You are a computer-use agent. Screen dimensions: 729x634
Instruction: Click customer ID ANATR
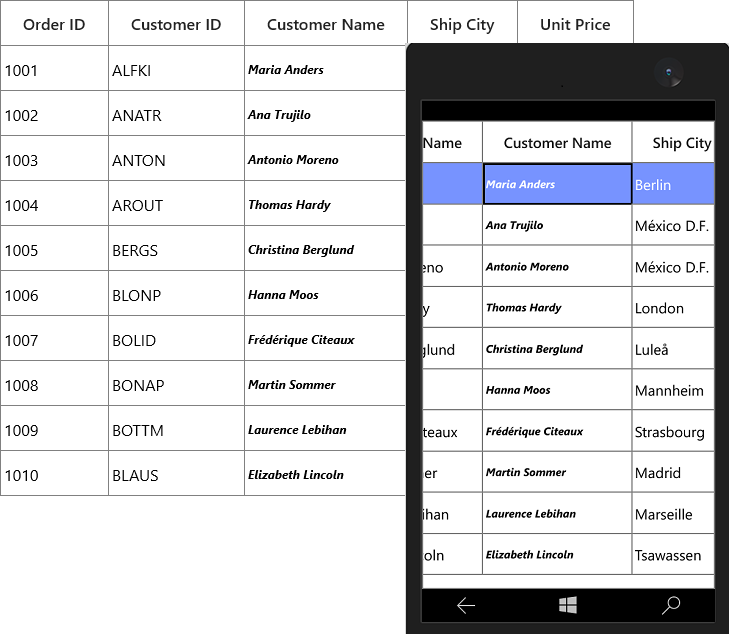[x=176, y=113]
